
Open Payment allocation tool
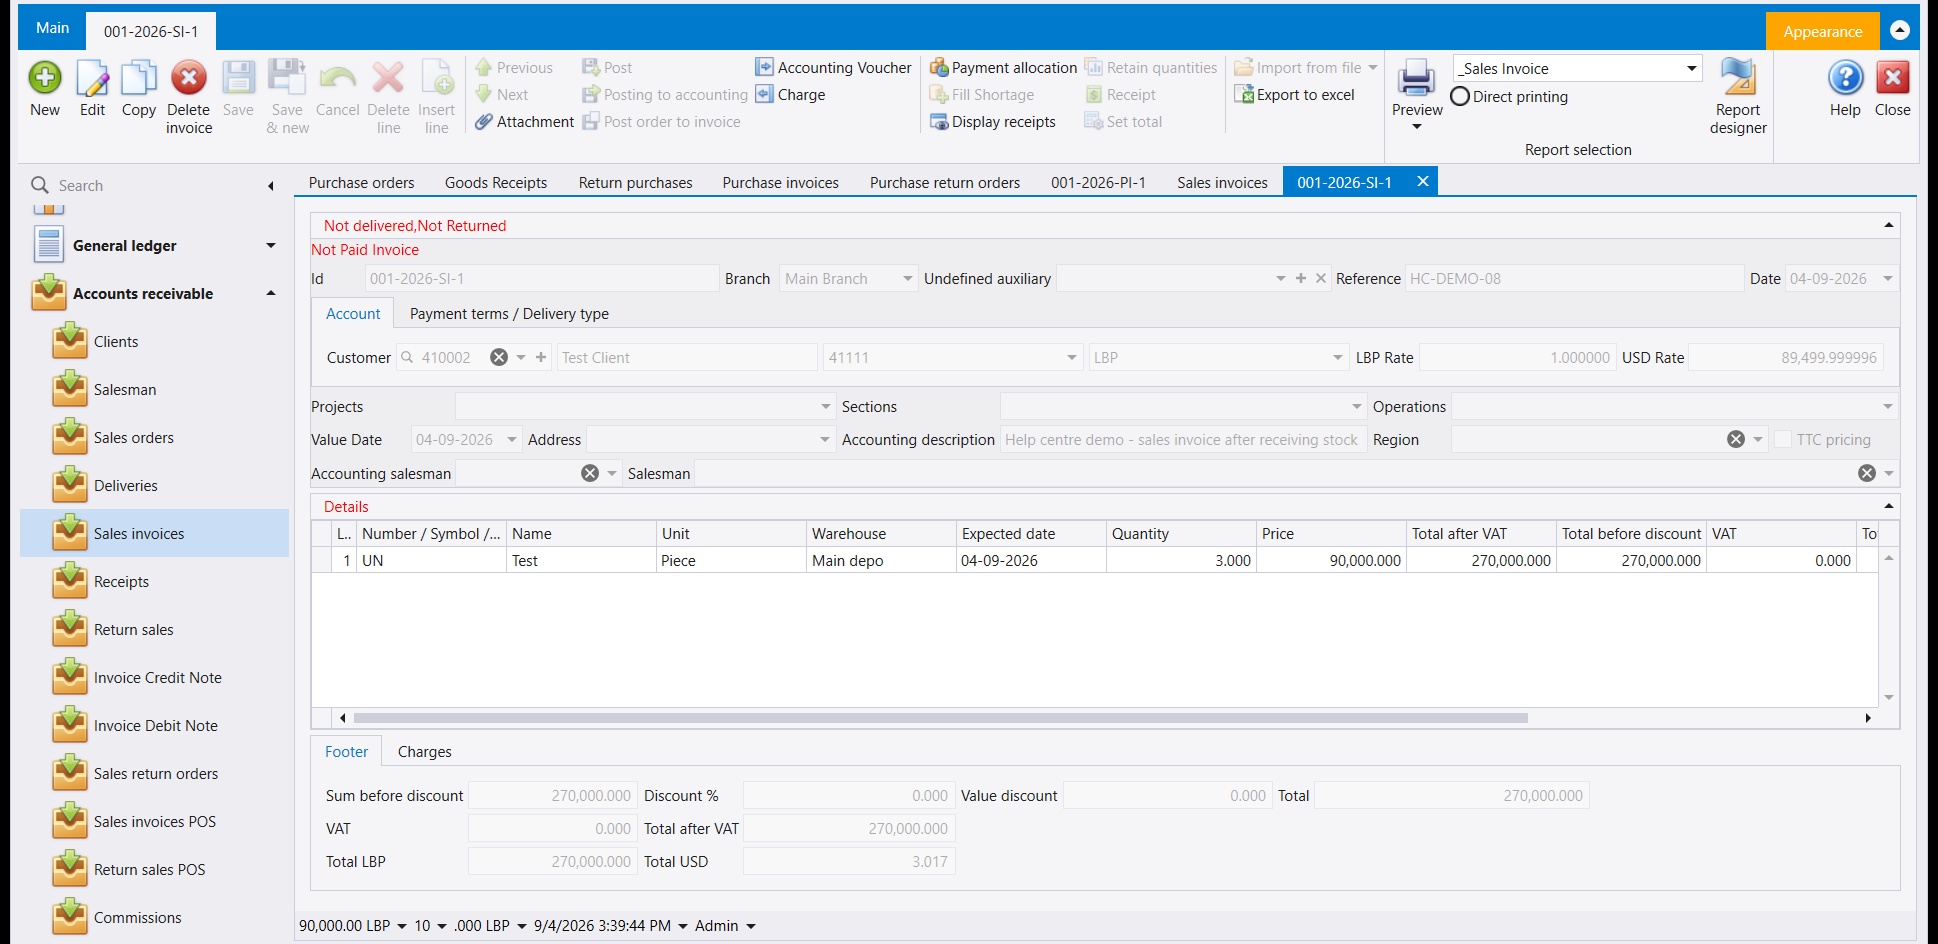point(1003,68)
